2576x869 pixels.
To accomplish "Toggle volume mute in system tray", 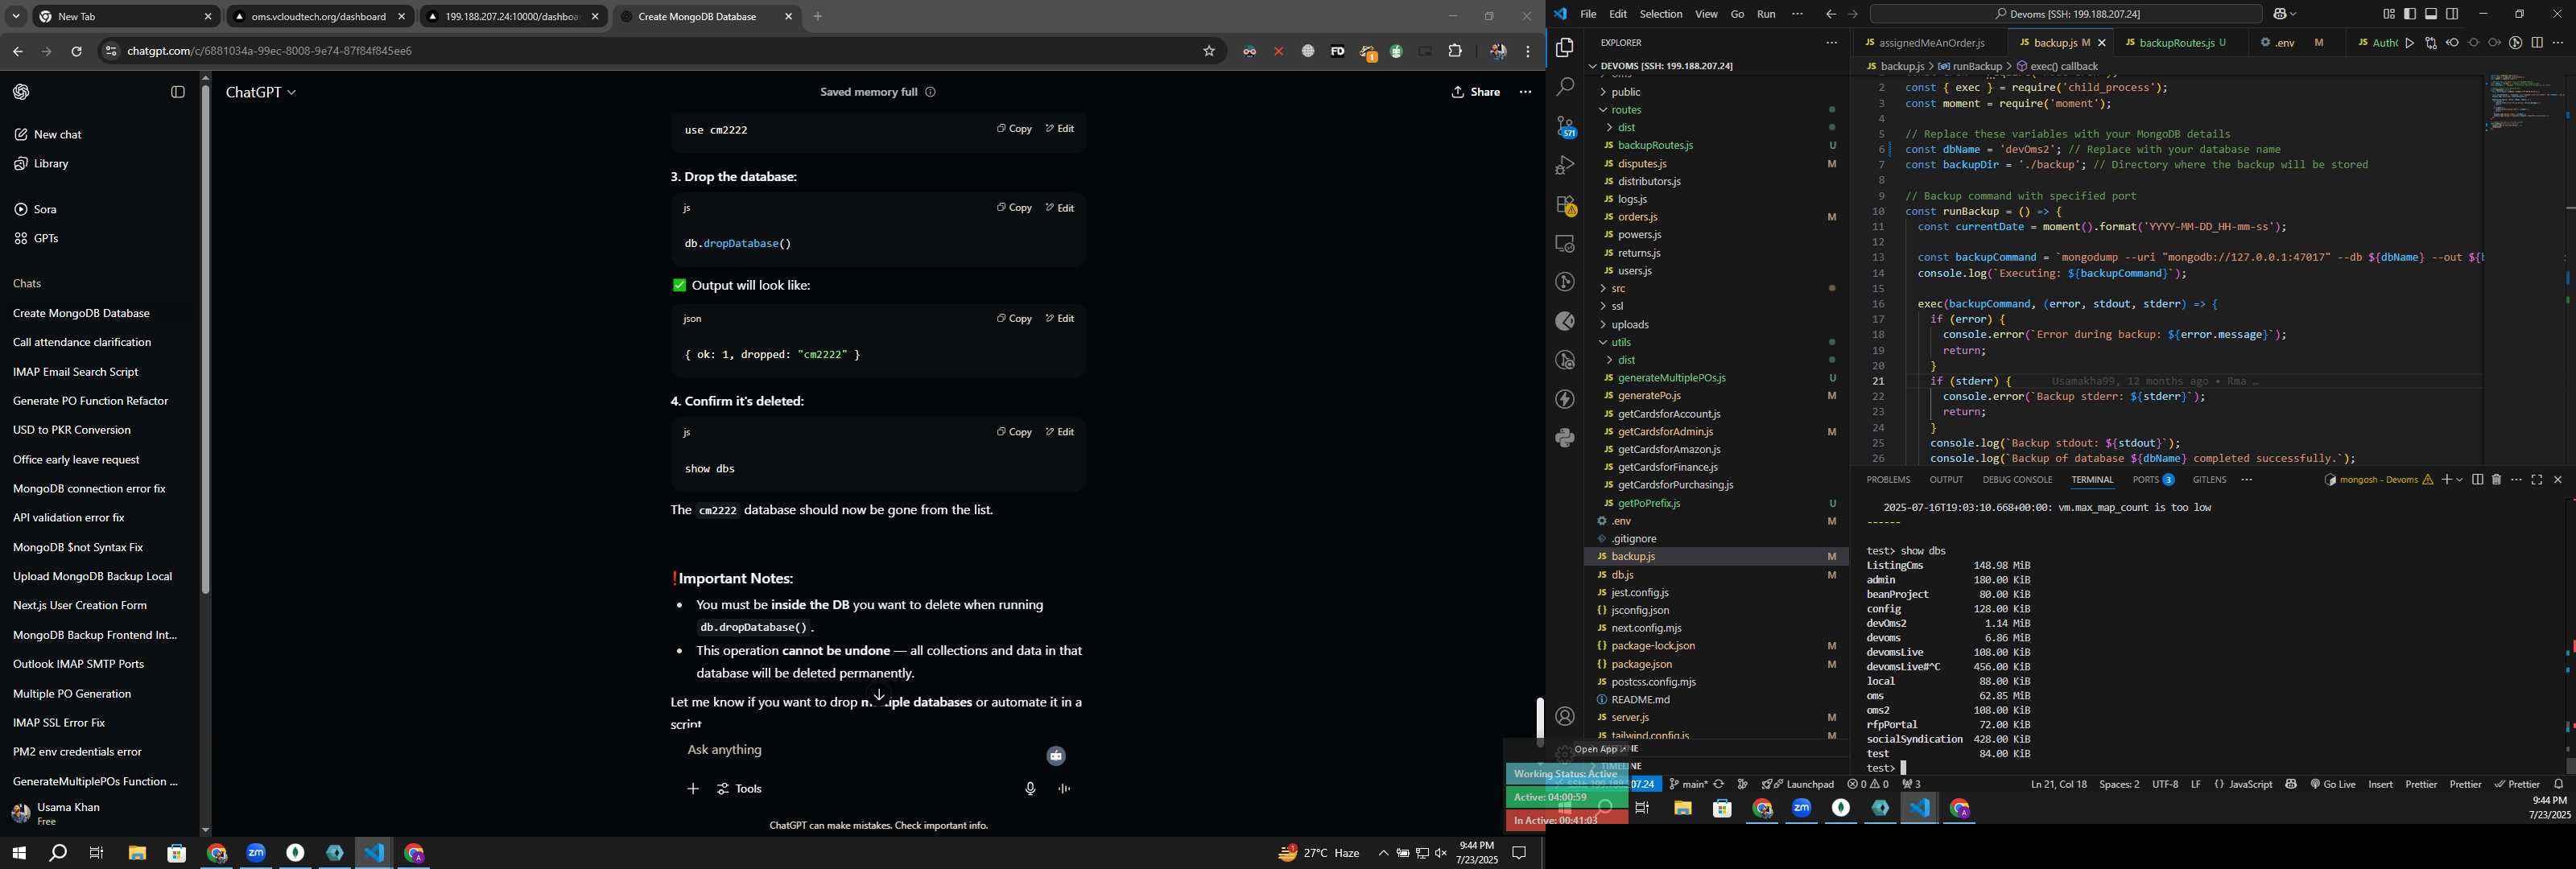I will coord(1441,853).
